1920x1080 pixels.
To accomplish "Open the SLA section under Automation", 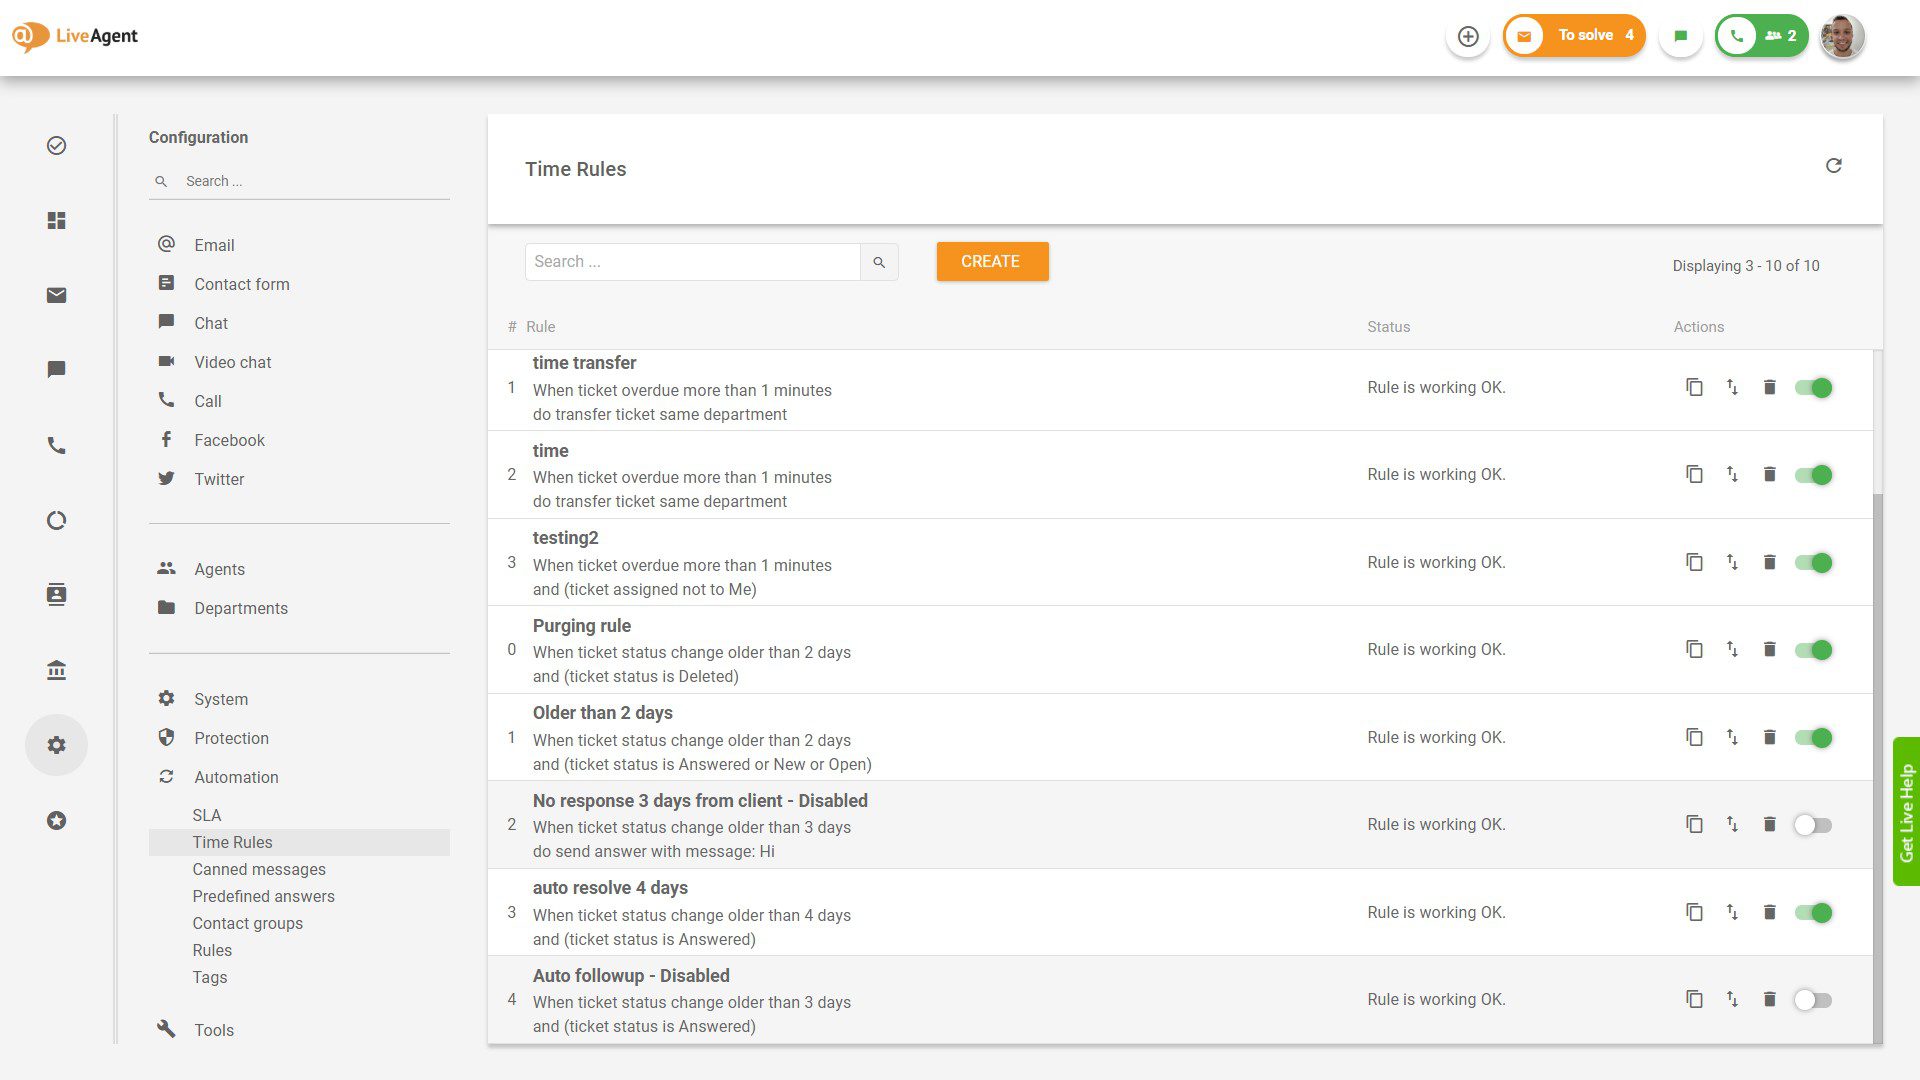I will pos(206,815).
